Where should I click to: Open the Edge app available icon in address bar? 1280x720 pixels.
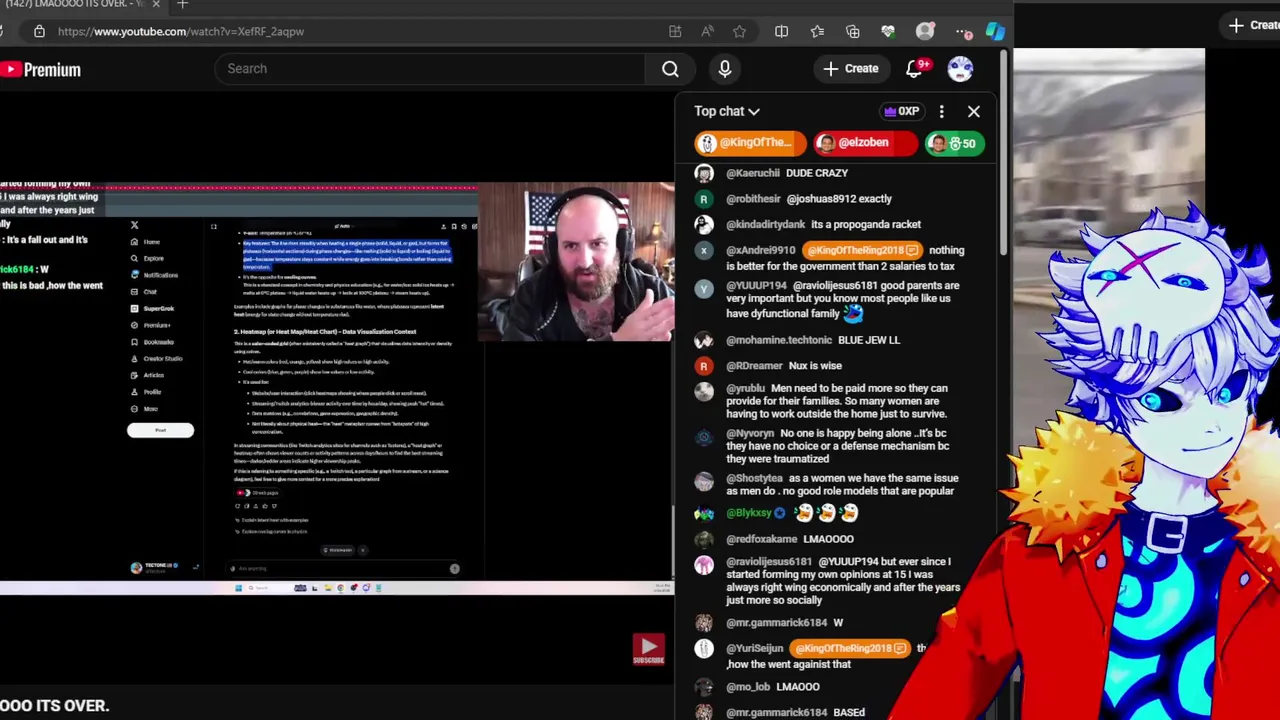point(675,31)
